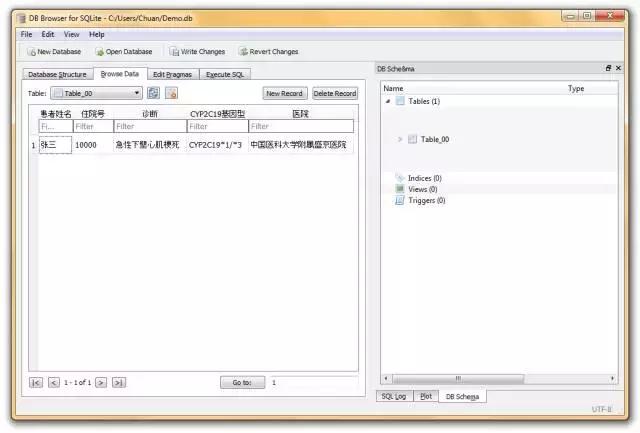Select the 诊断 cell in row 1
Screen dimensions: 640x433
[150, 145]
